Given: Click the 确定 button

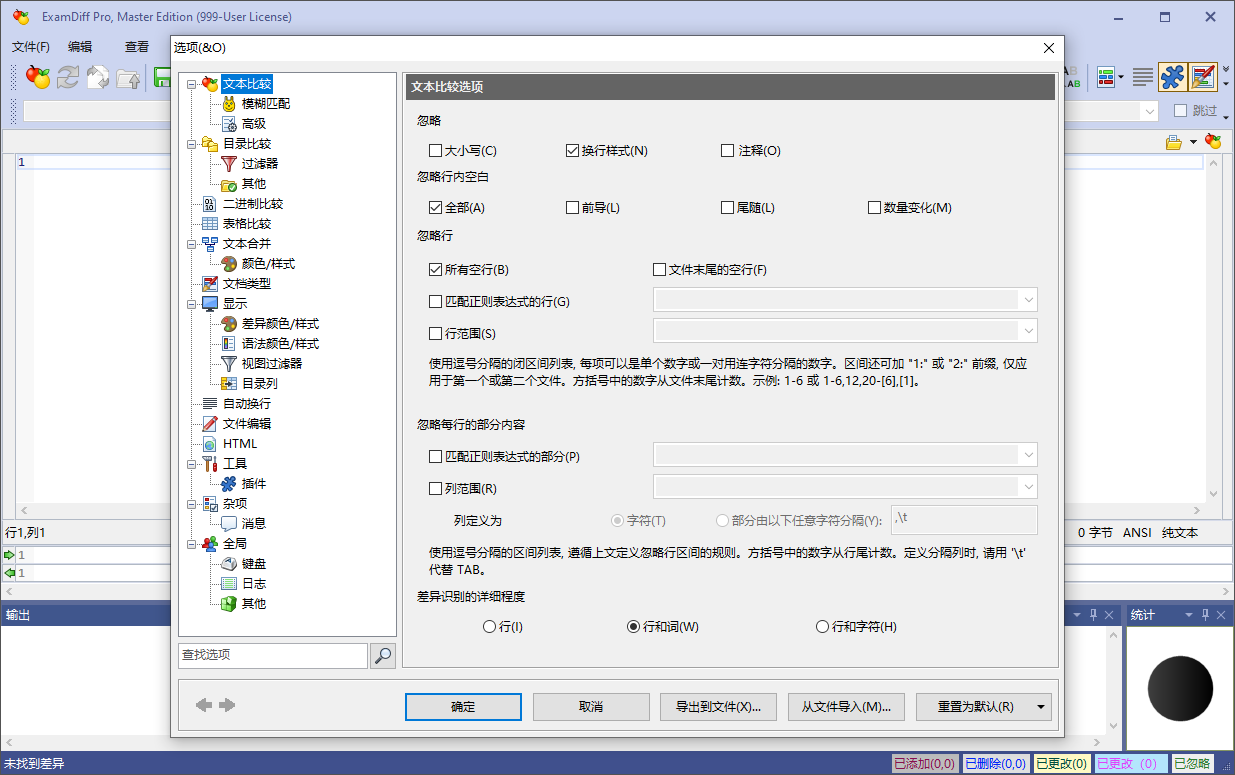Looking at the screenshot, I should (463, 707).
